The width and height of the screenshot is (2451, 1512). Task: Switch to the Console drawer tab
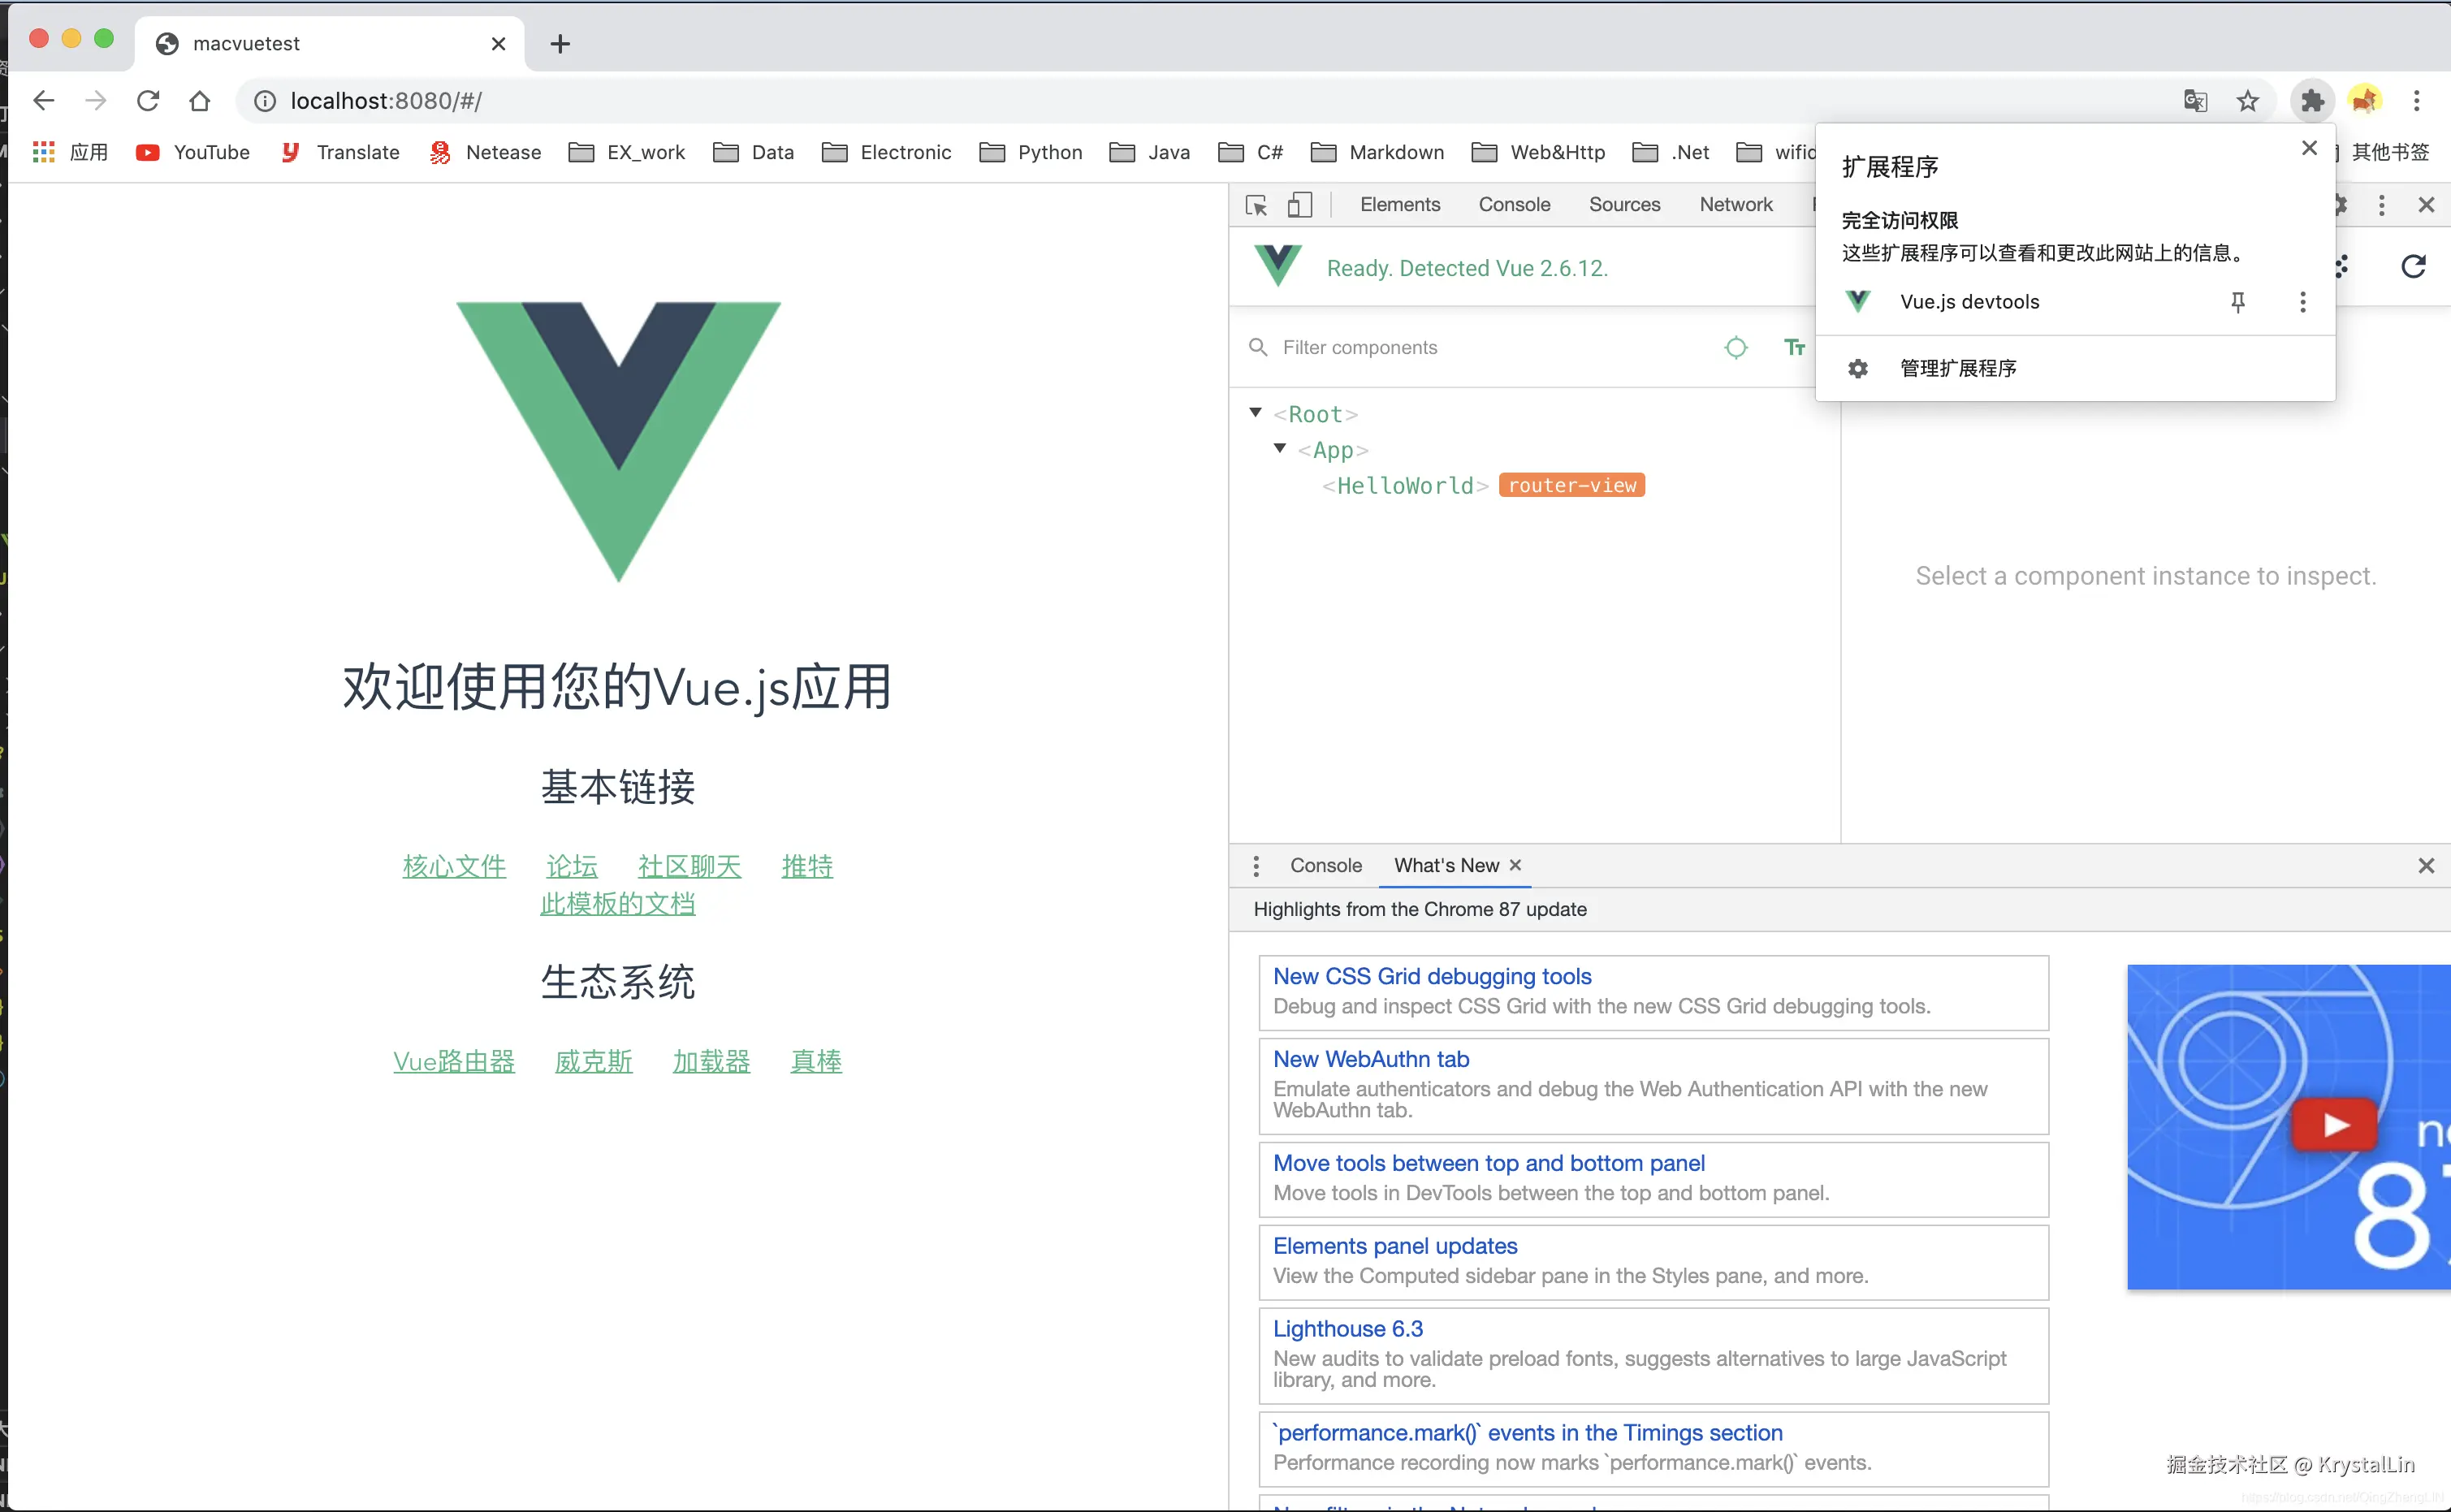click(x=1326, y=866)
